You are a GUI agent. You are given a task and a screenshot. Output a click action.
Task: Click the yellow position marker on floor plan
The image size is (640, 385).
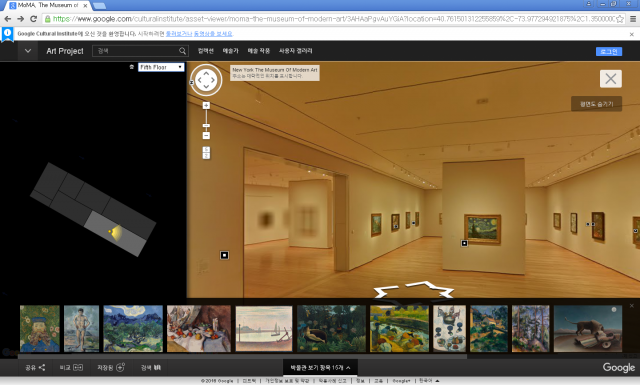click(x=109, y=231)
